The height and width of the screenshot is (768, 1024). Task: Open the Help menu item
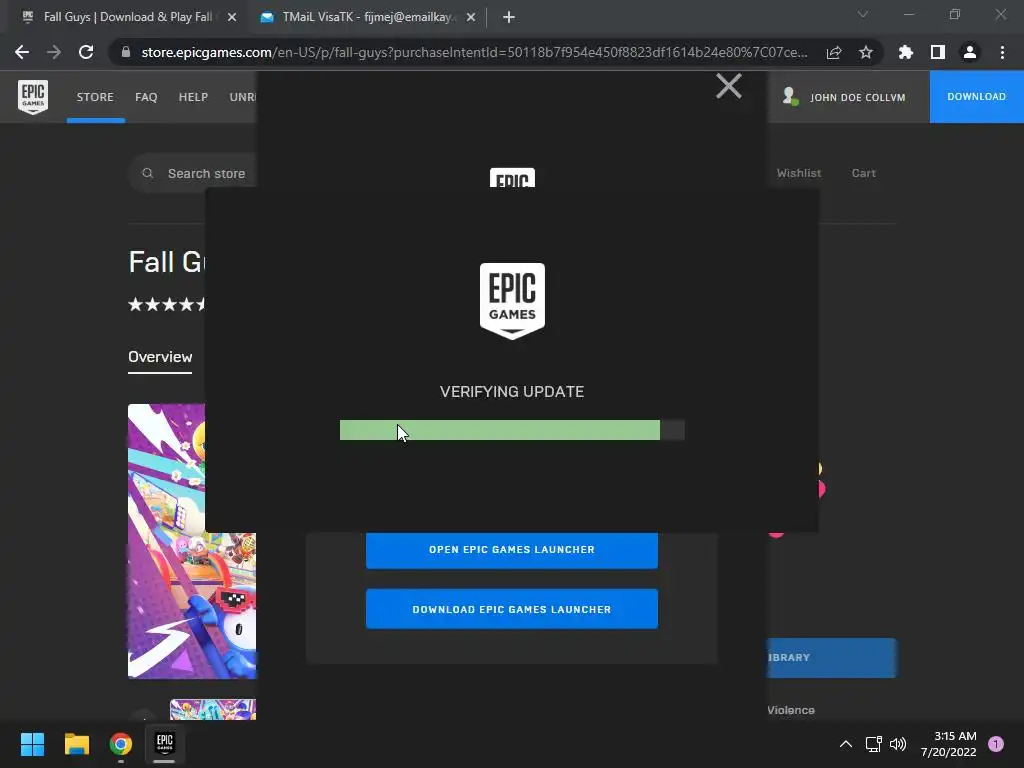click(x=193, y=97)
